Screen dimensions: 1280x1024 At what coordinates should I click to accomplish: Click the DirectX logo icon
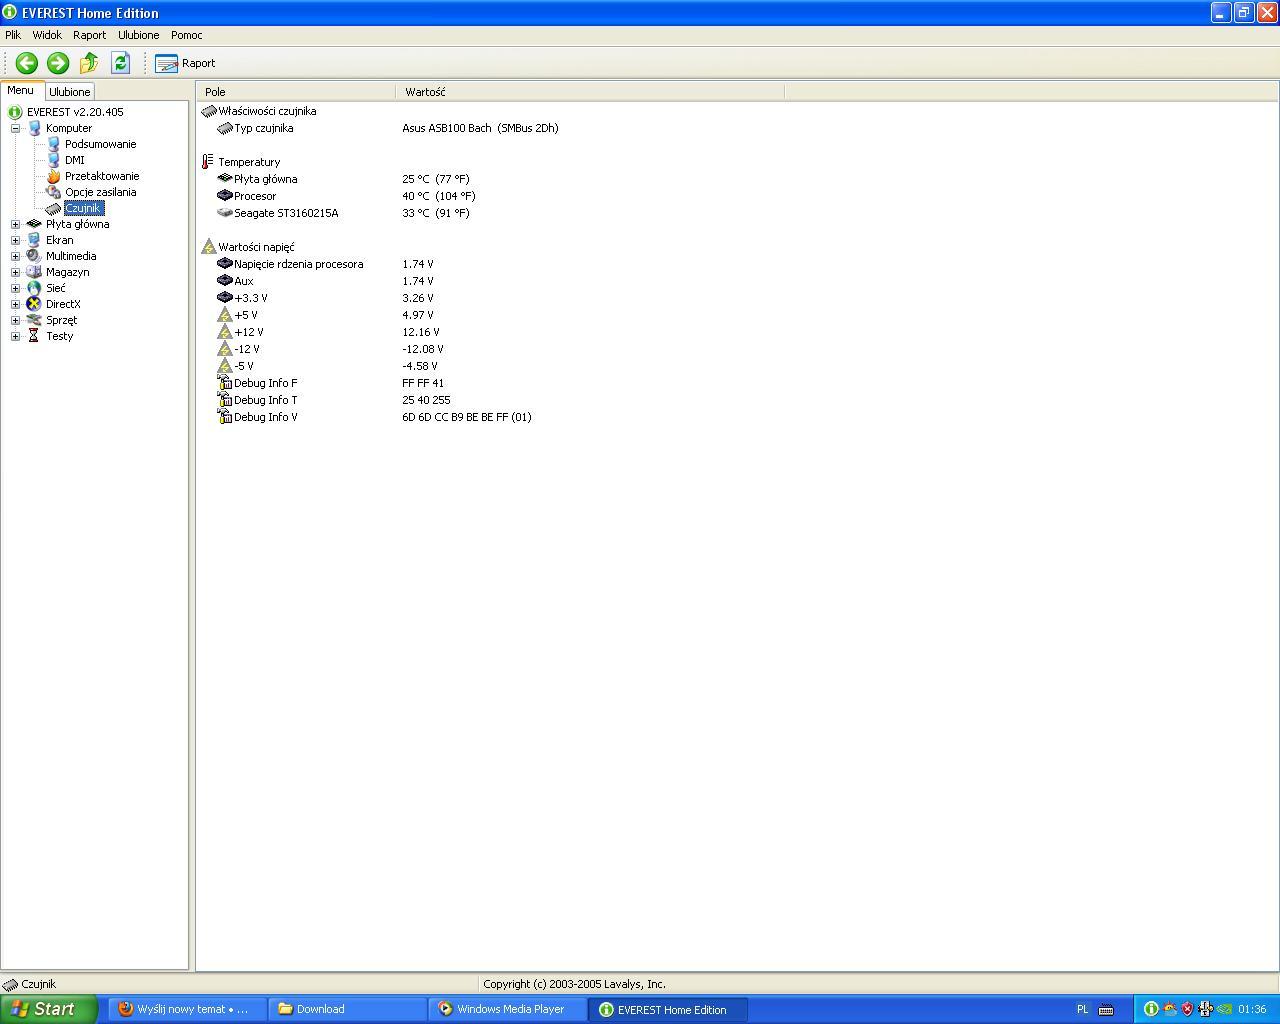click(x=34, y=304)
